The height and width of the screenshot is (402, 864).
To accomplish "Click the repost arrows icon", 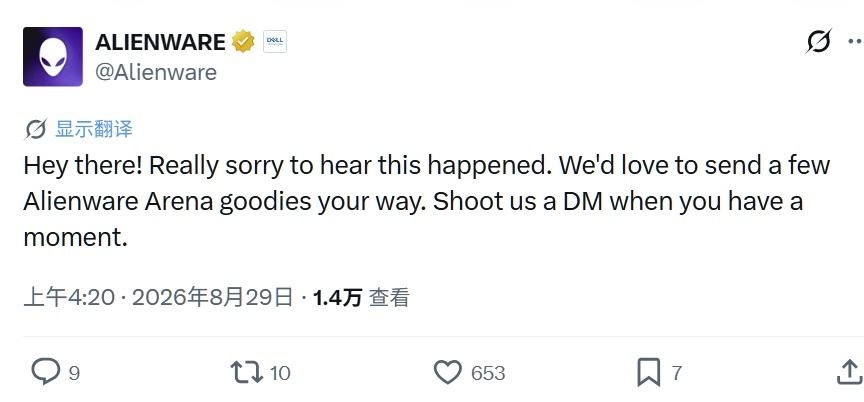I will (x=246, y=372).
